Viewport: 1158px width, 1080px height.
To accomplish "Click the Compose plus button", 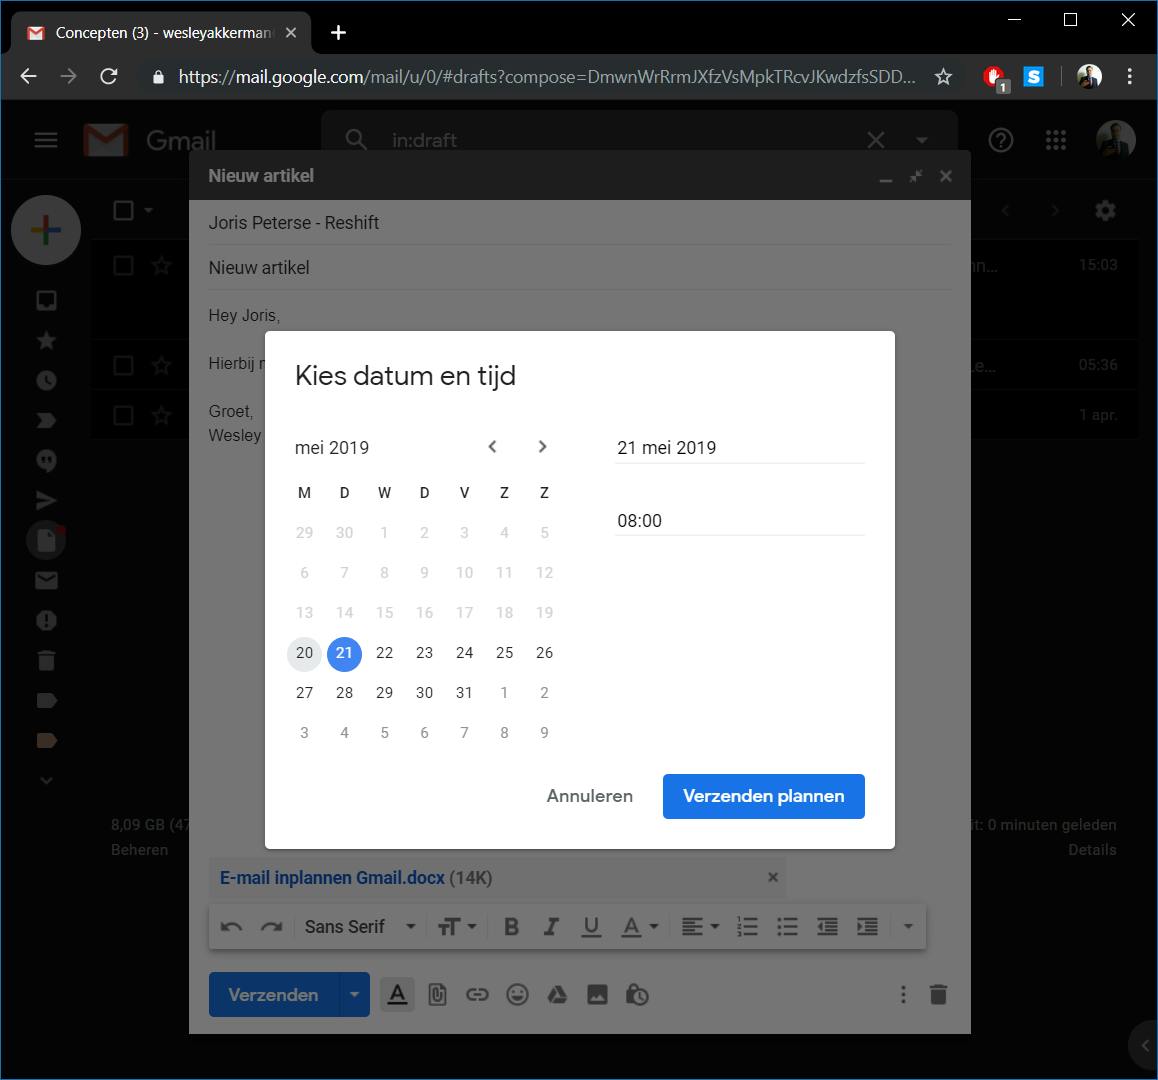I will click(x=46, y=230).
